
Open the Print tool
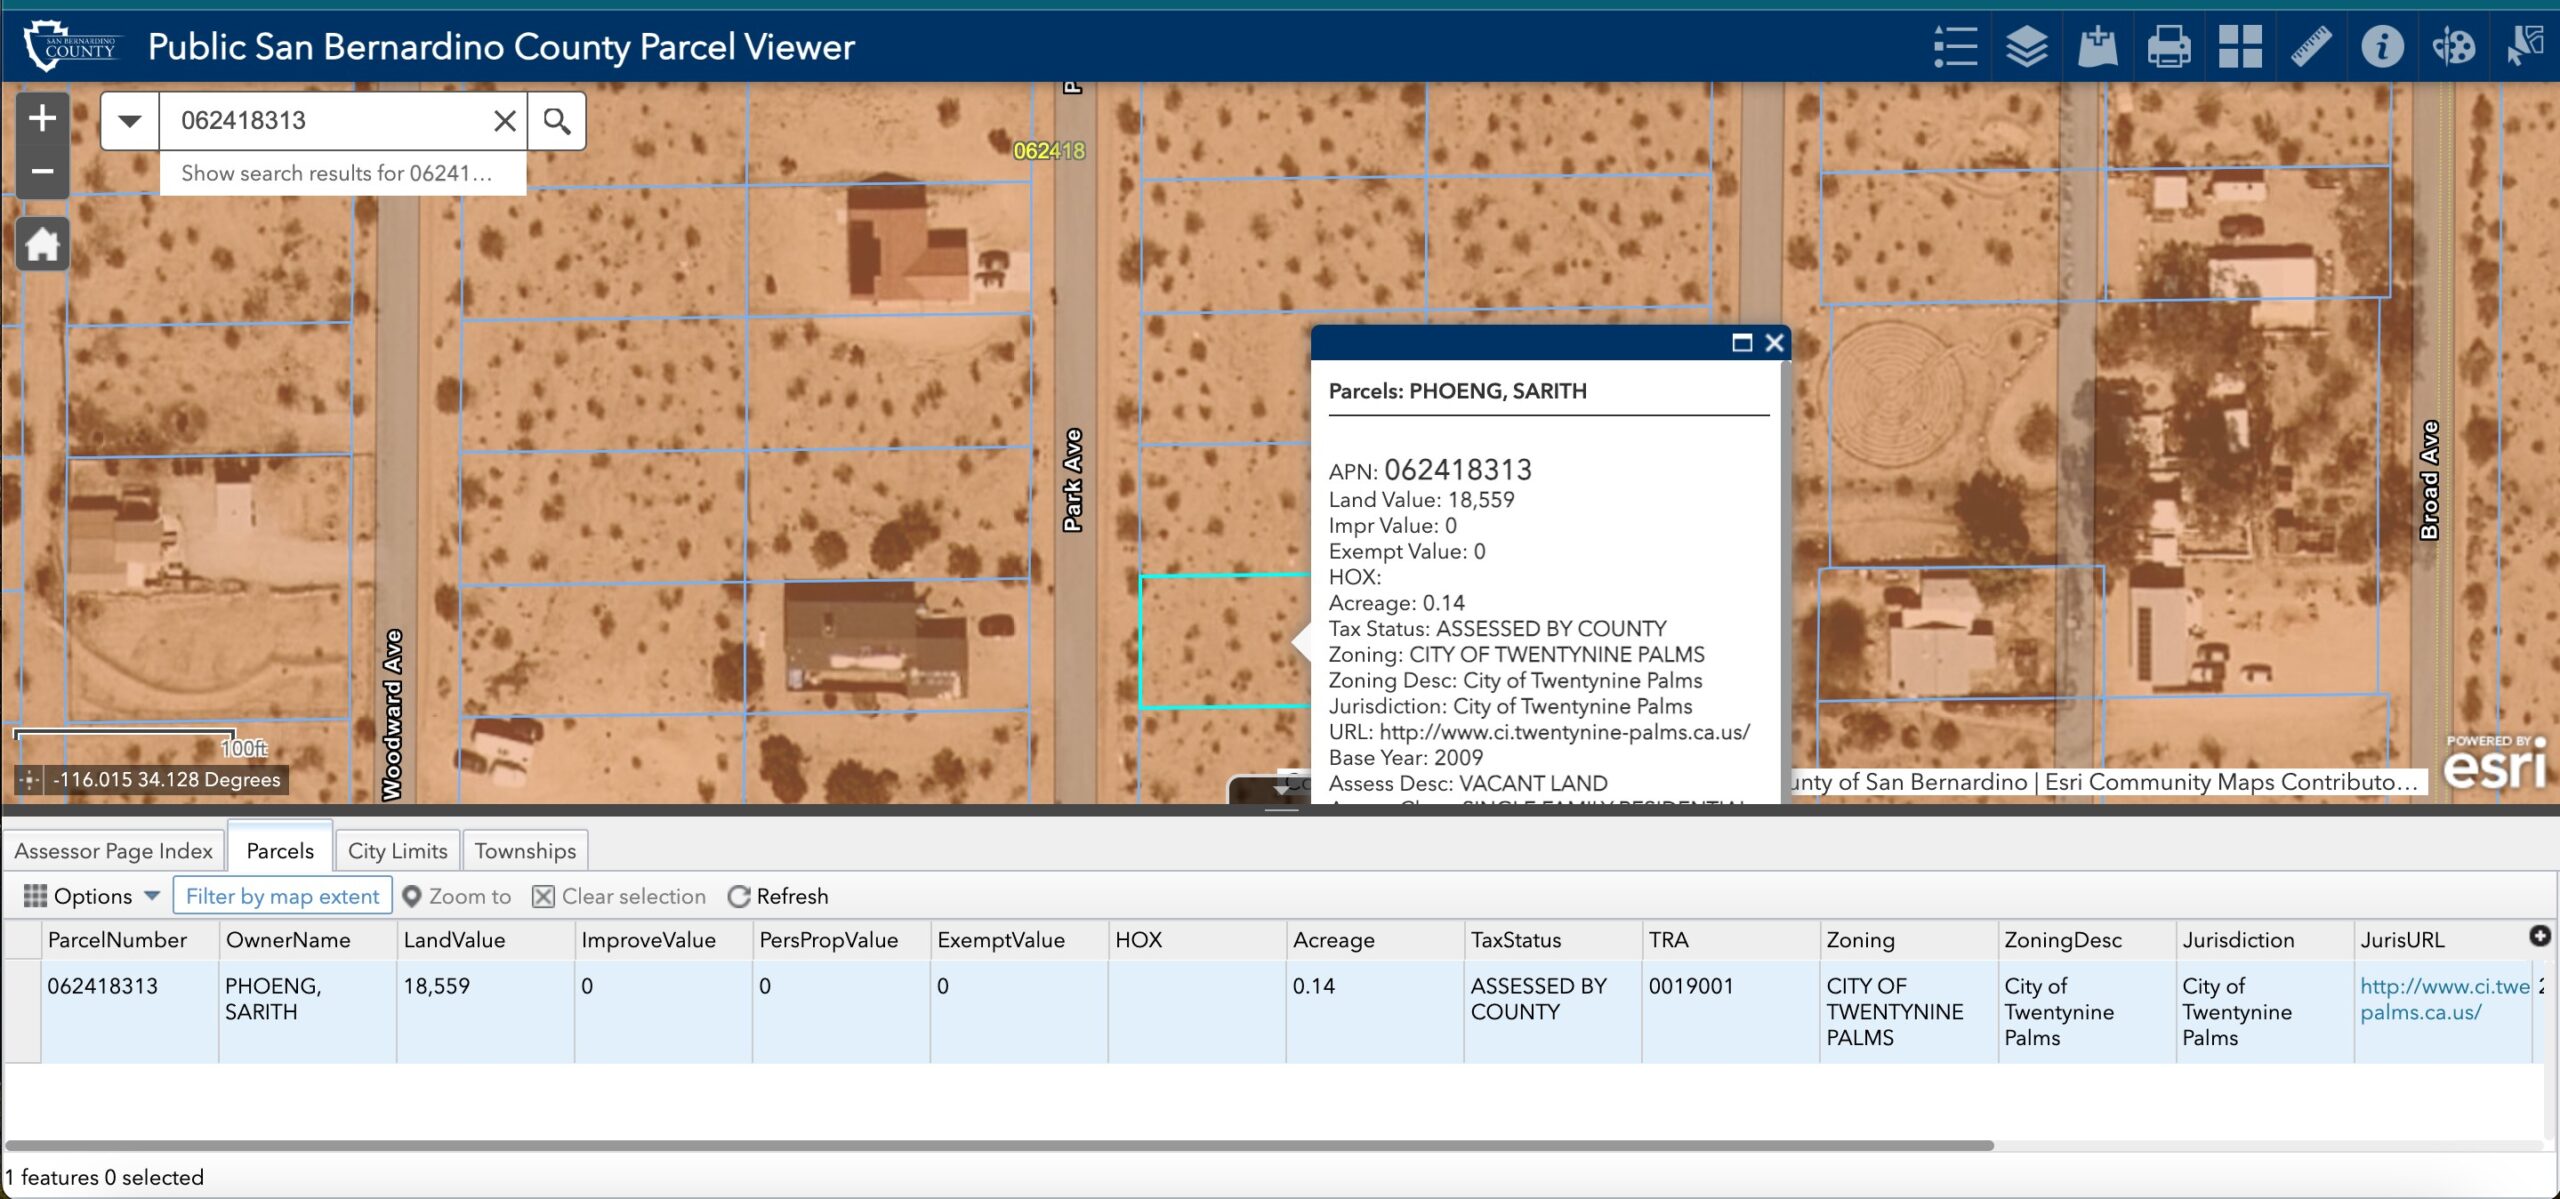tap(2168, 45)
